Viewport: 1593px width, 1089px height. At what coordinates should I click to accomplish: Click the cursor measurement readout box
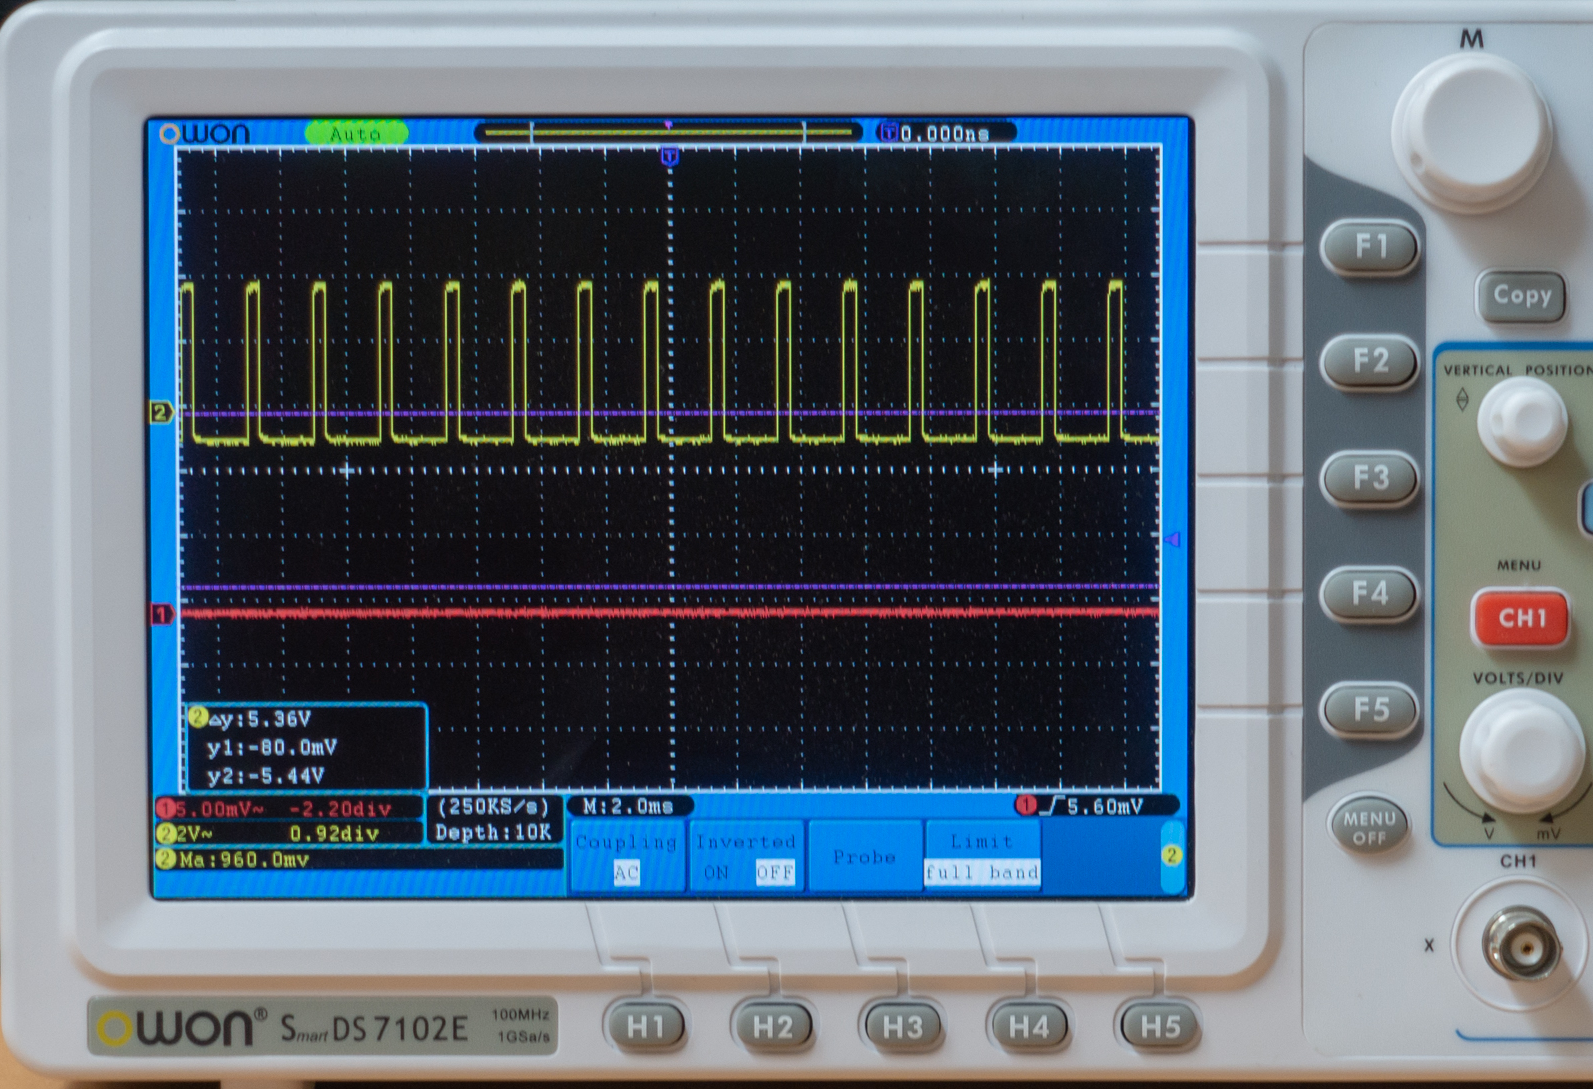pyautogui.click(x=306, y=747)
